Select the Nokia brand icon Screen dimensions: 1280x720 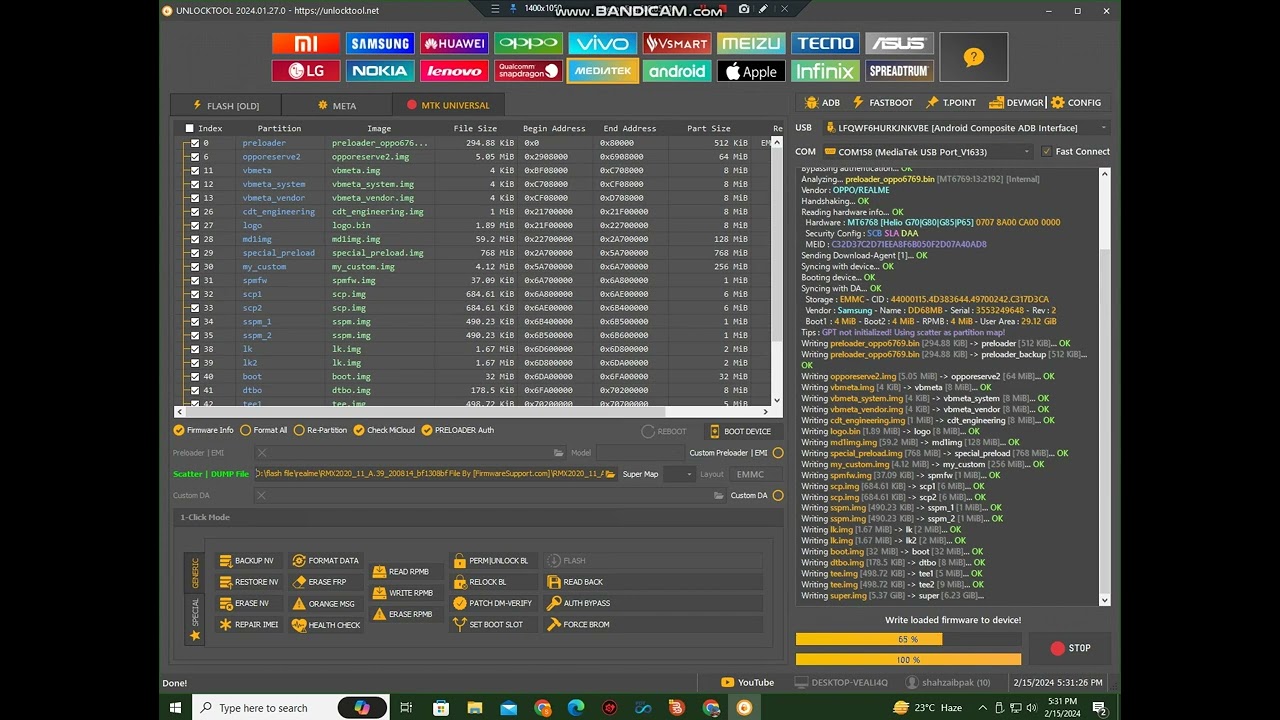click(x=379, y=71)
